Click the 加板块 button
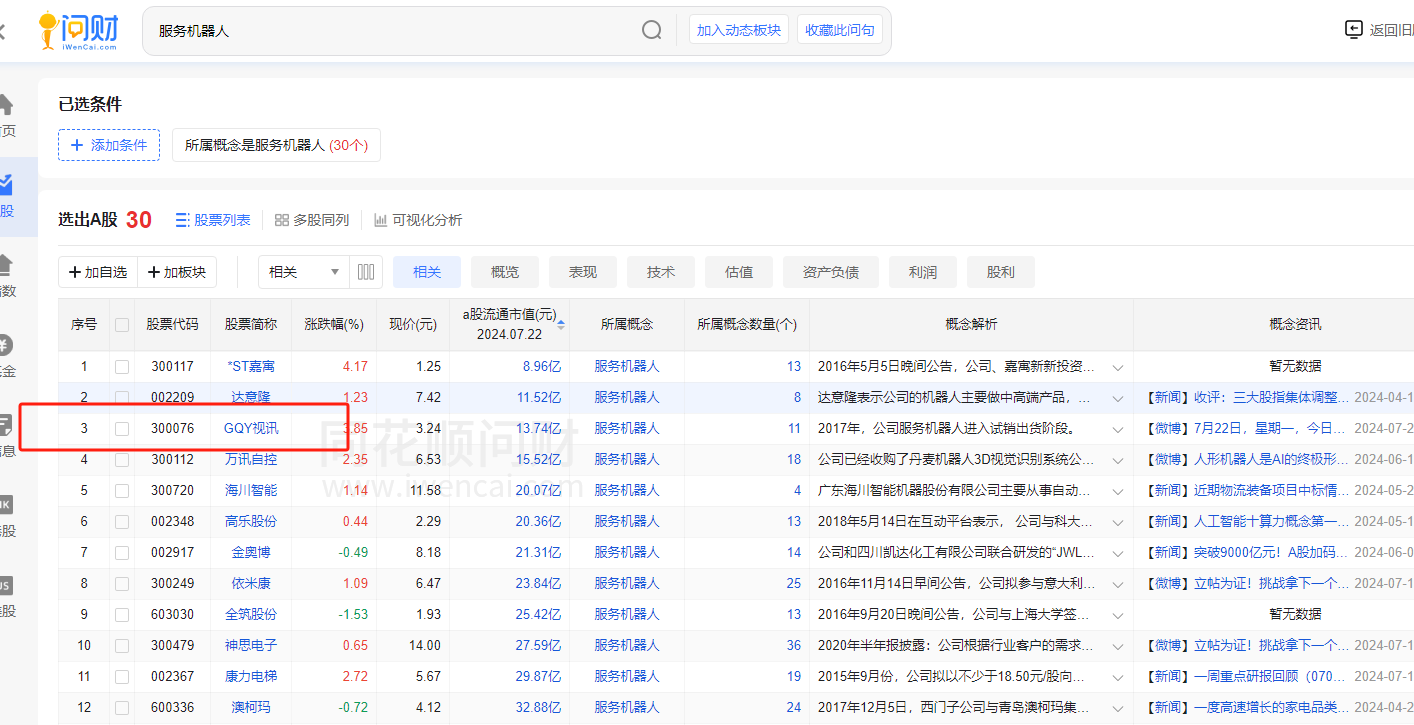1414x725 pixels. coord(177,272)
